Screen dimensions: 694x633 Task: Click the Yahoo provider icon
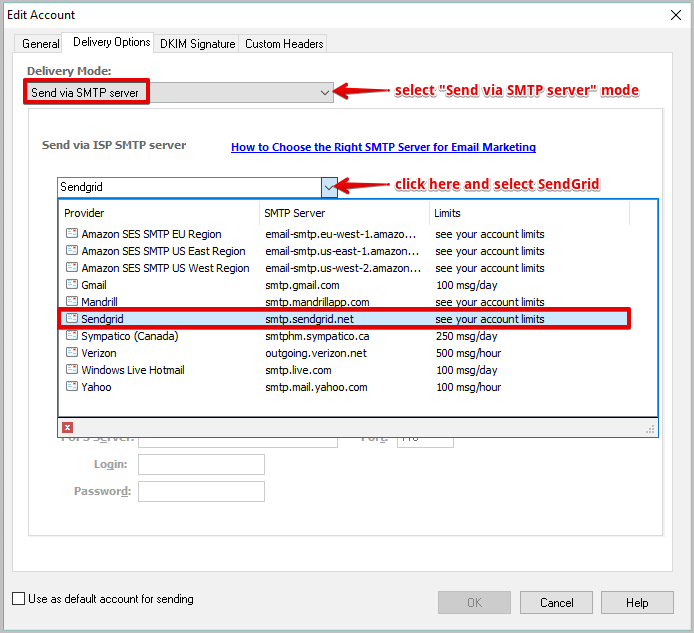[72, 386]
